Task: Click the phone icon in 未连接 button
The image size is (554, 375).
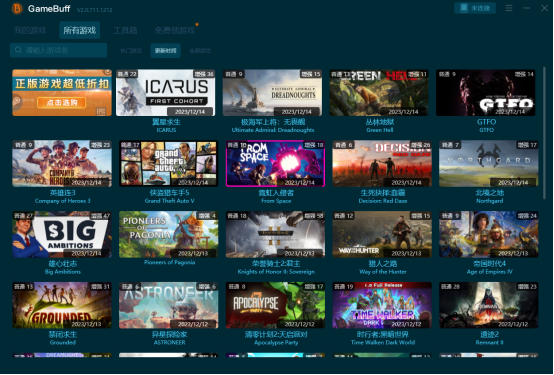Action: pyautogui.click(x=464, y=8)
